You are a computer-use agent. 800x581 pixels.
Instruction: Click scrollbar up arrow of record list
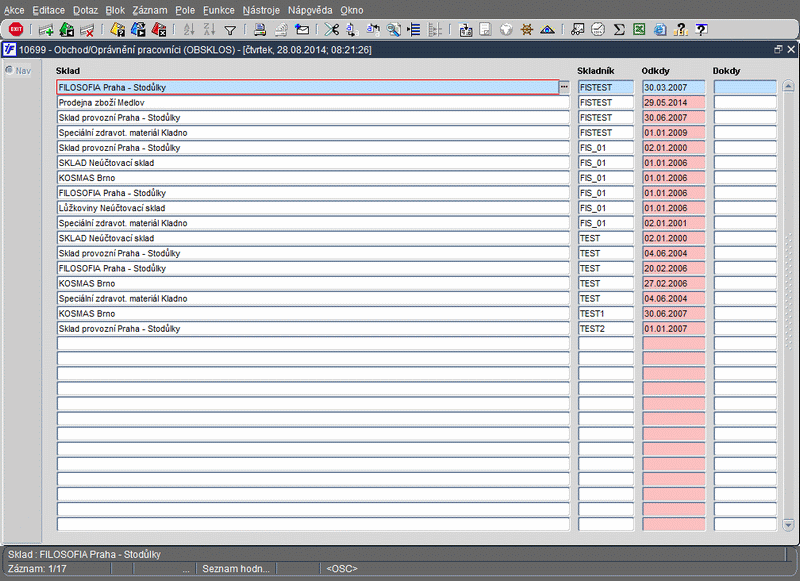pyautogui.click(x=788, y=86)
